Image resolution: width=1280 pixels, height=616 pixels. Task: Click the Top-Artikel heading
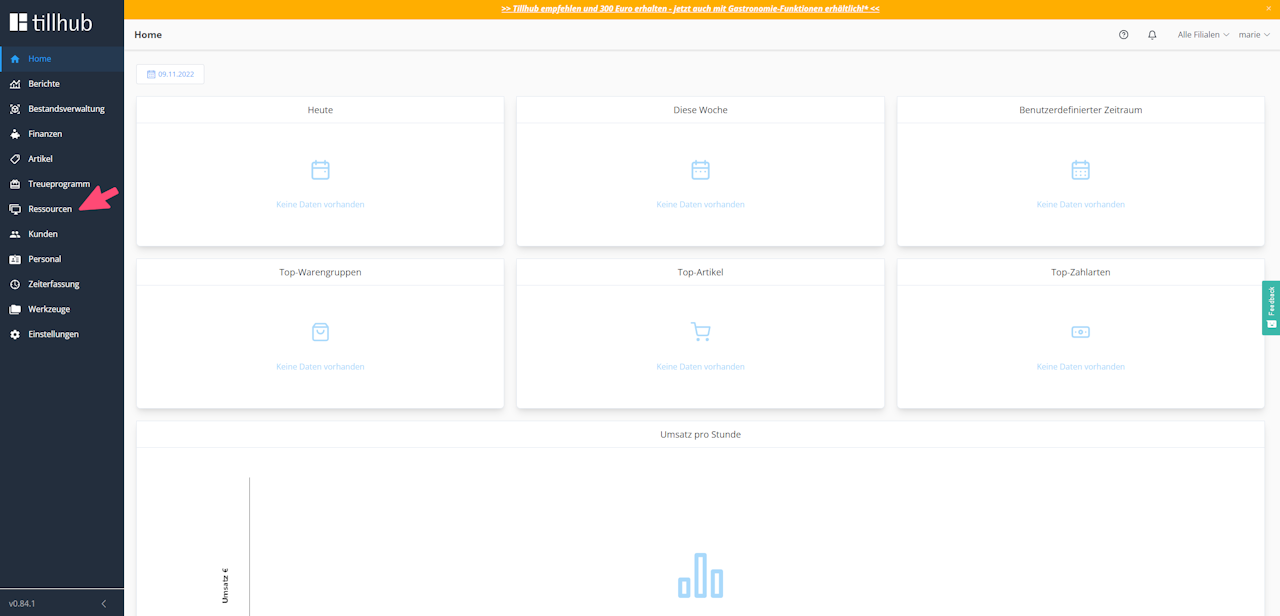click(700, 272)
